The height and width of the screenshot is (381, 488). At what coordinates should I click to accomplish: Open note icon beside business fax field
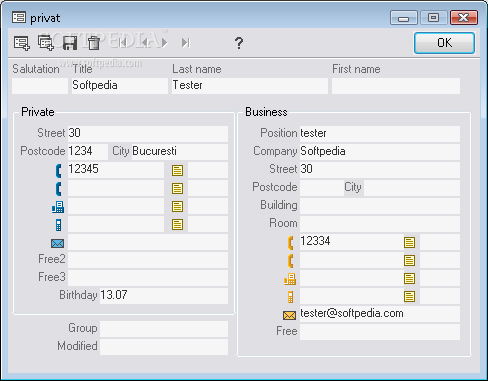tap(409, 278)
